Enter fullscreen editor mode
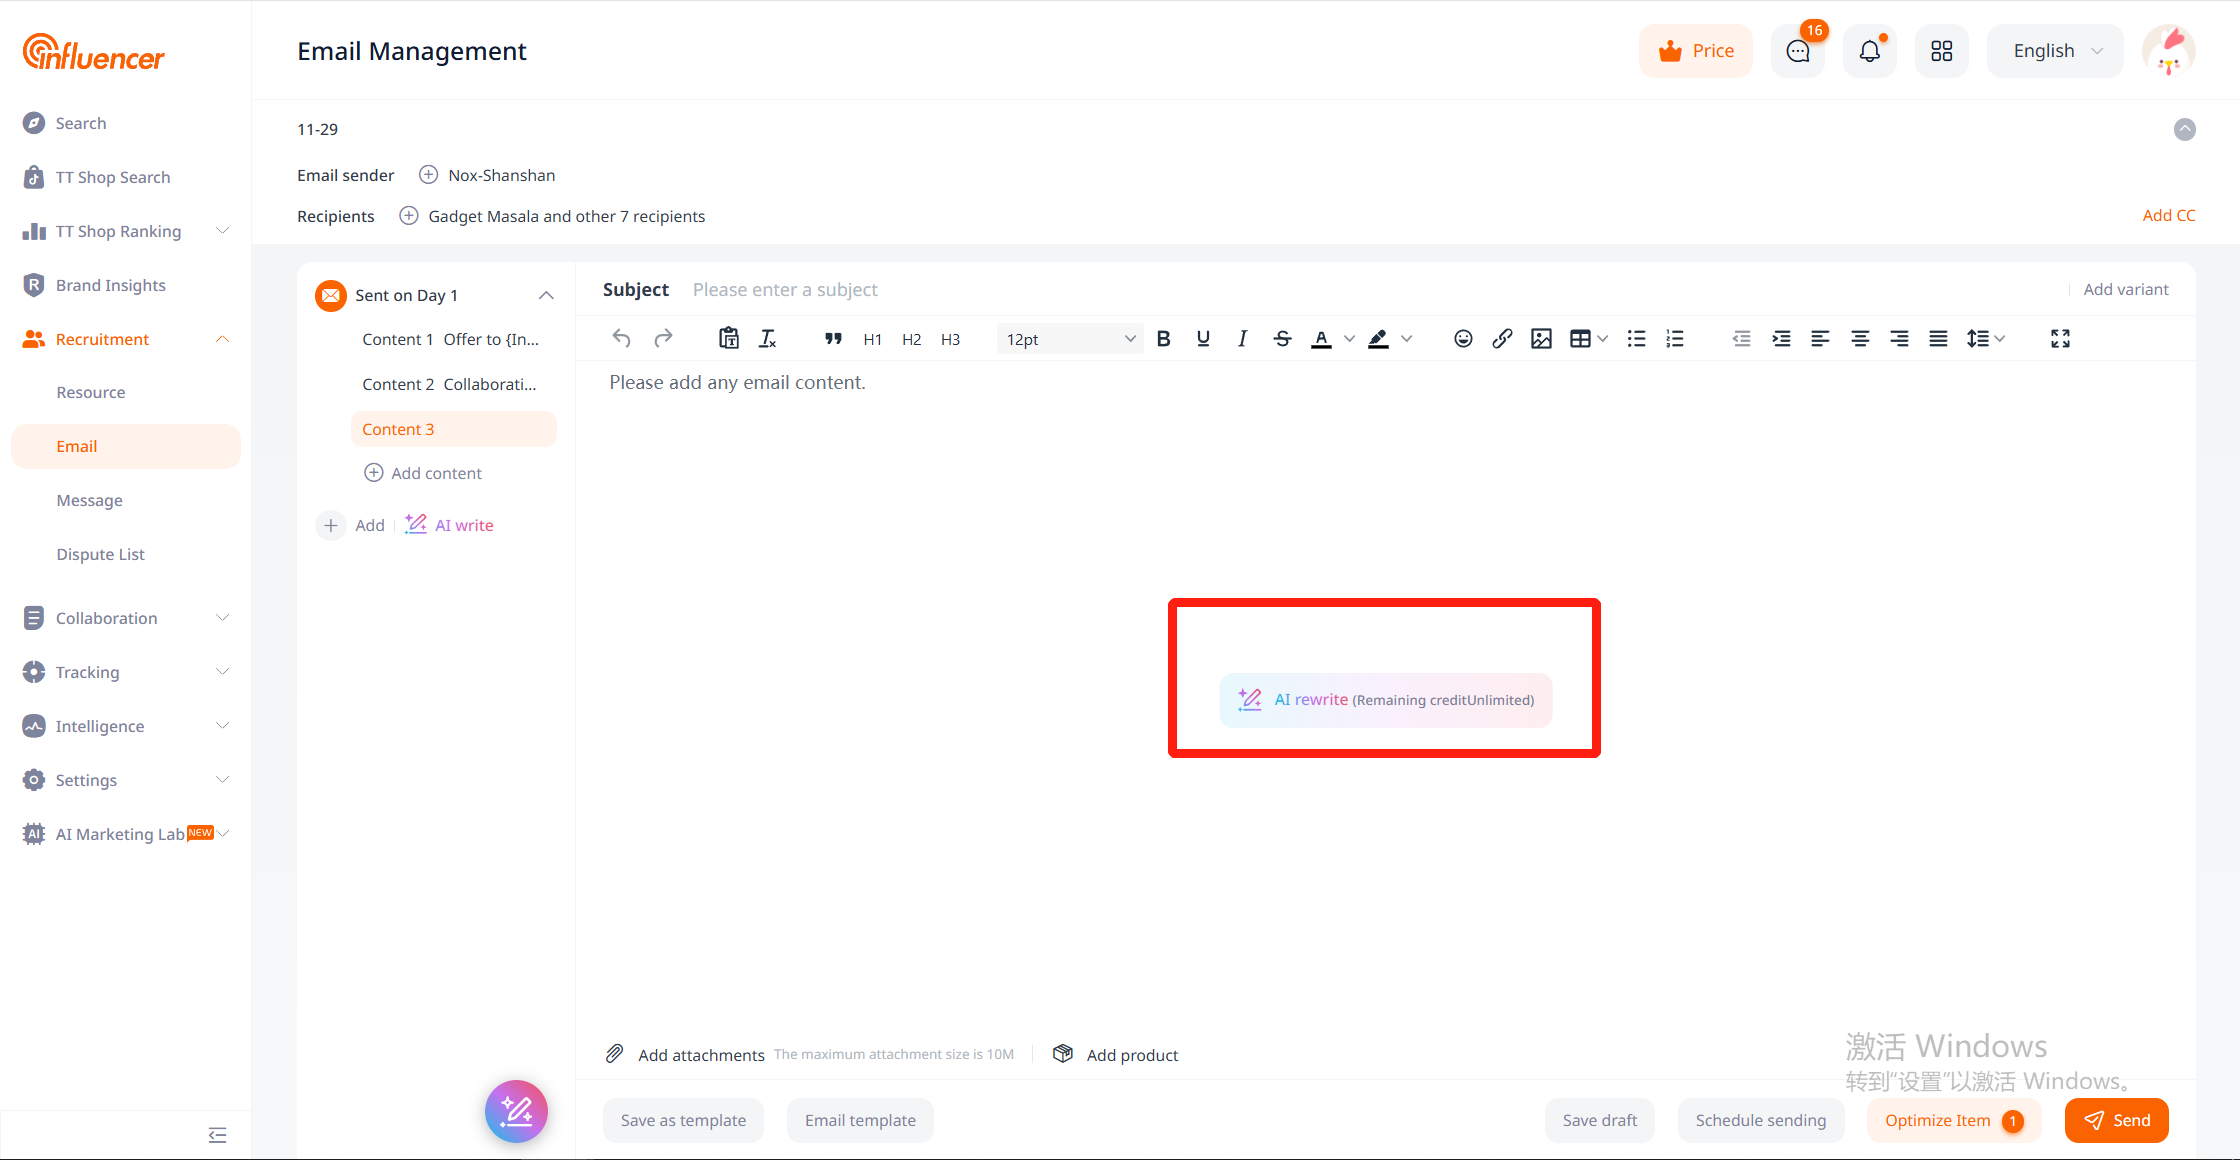Screen dimensions: 2240x1160 [x=2060, y=339]
